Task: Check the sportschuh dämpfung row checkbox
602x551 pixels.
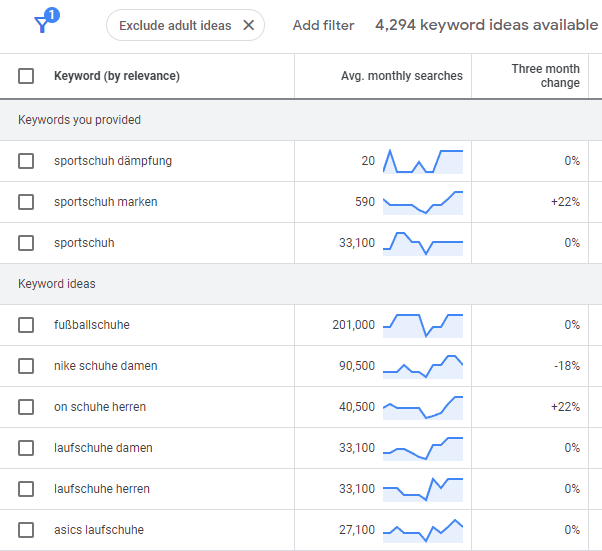Action: (26, 161)
